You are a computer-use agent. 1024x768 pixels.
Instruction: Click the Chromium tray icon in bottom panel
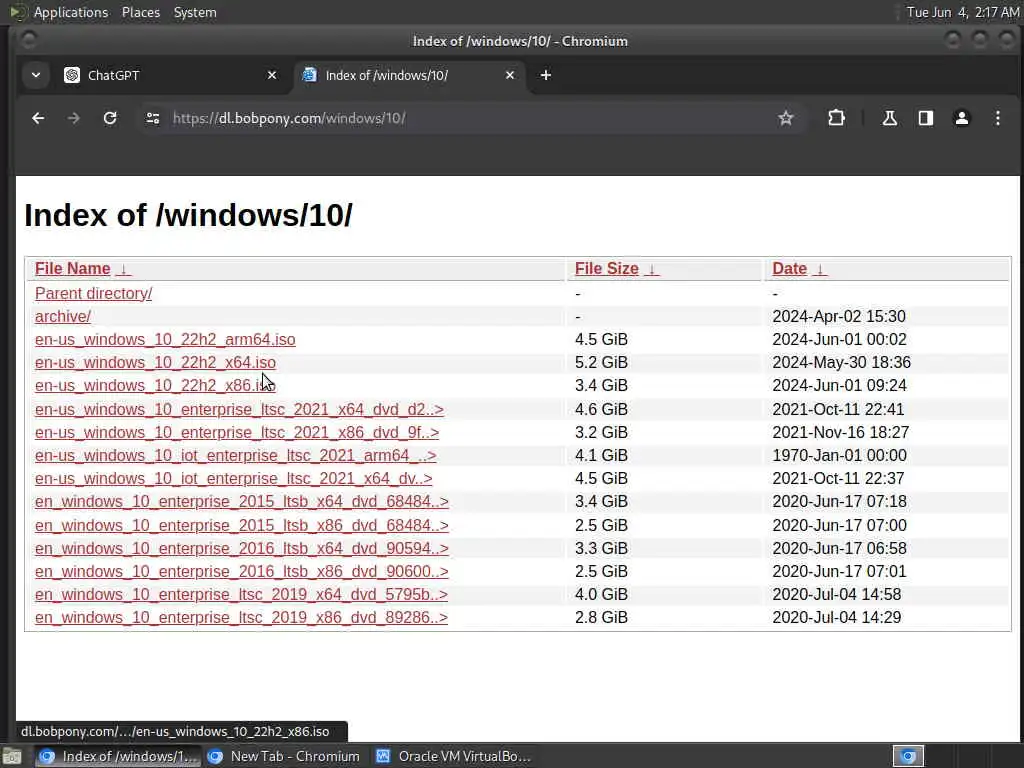908,756
